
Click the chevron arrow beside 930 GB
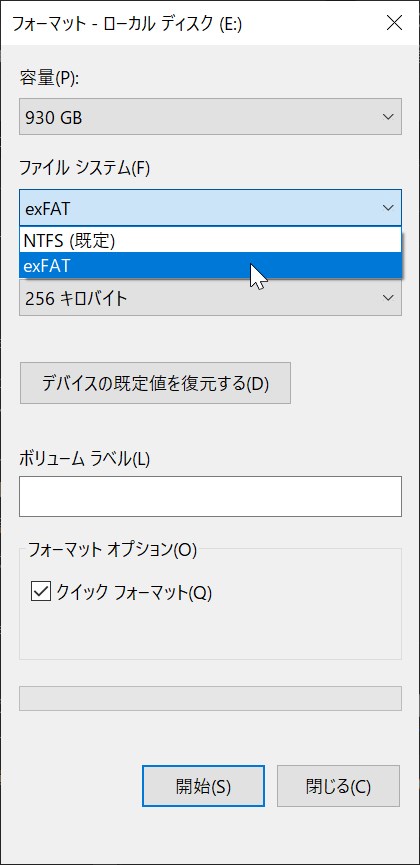tap(388, 117)
